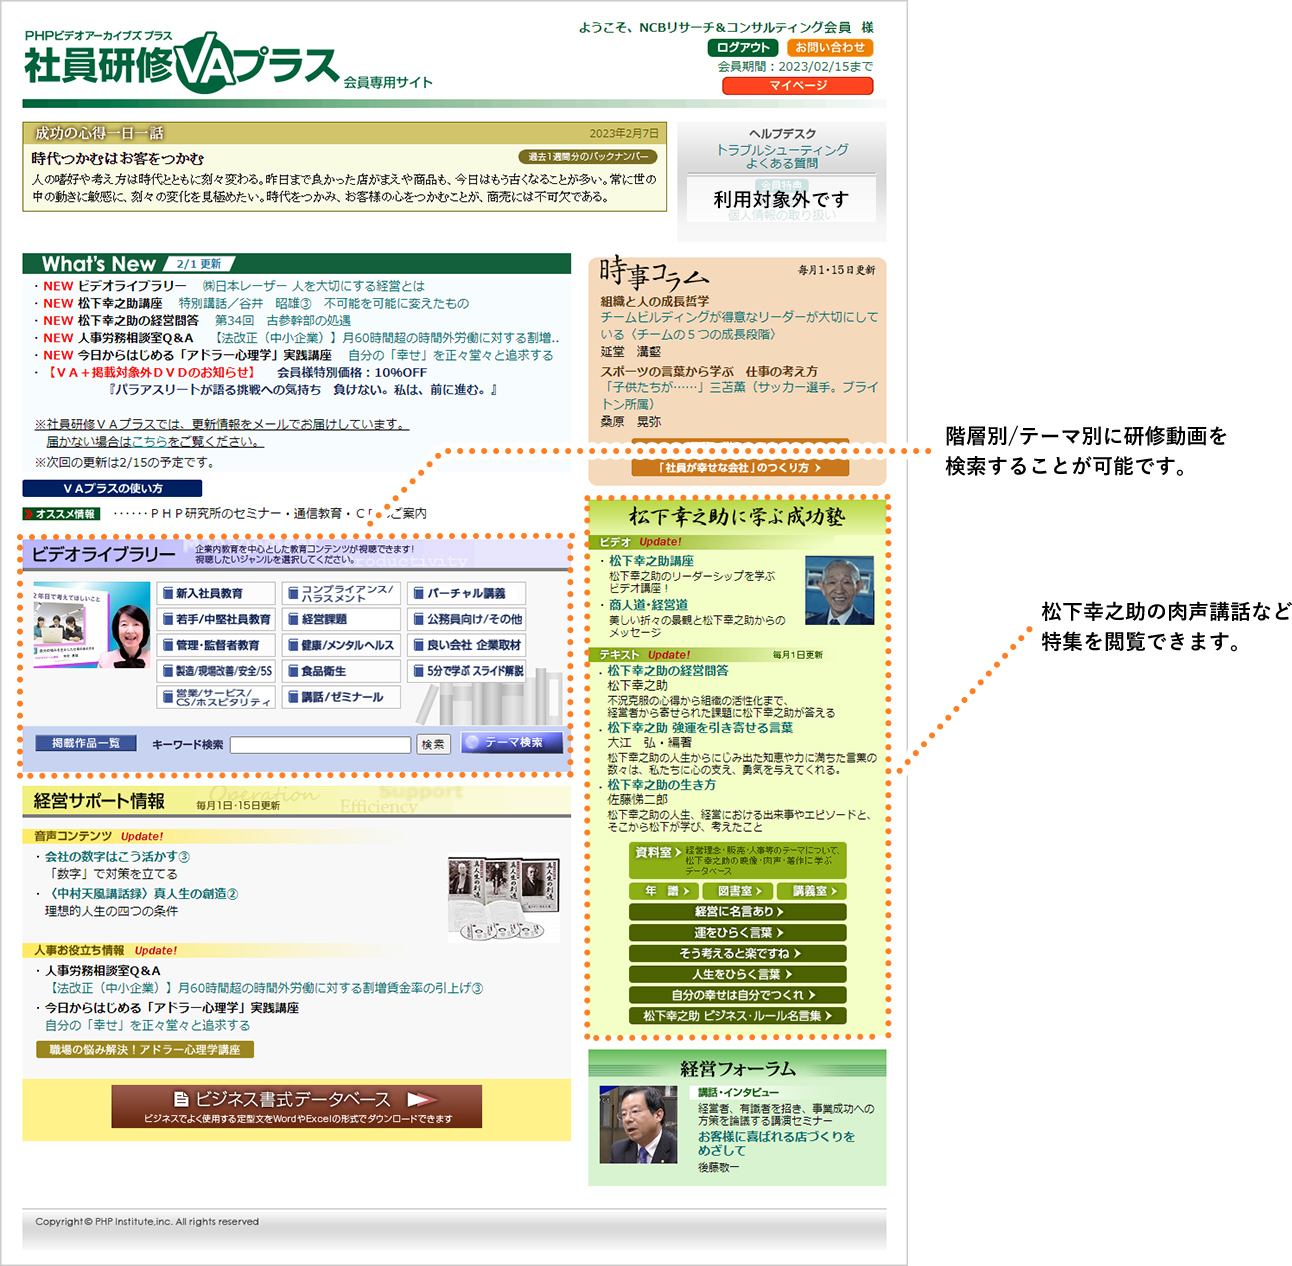Open トラブルシューティング help link

click(782, 150)
